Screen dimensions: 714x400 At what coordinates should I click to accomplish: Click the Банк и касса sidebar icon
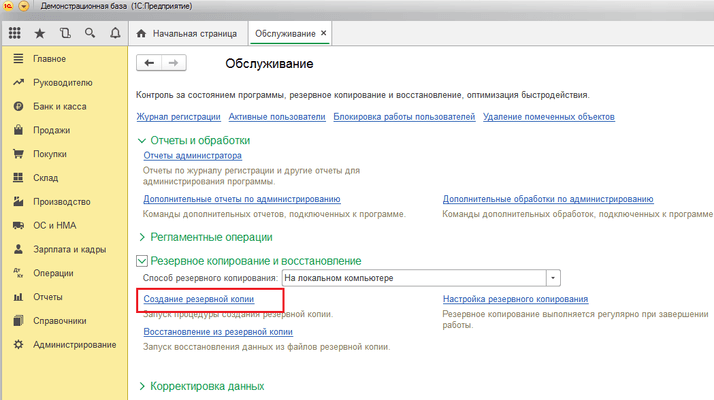(x=18, y=106)
